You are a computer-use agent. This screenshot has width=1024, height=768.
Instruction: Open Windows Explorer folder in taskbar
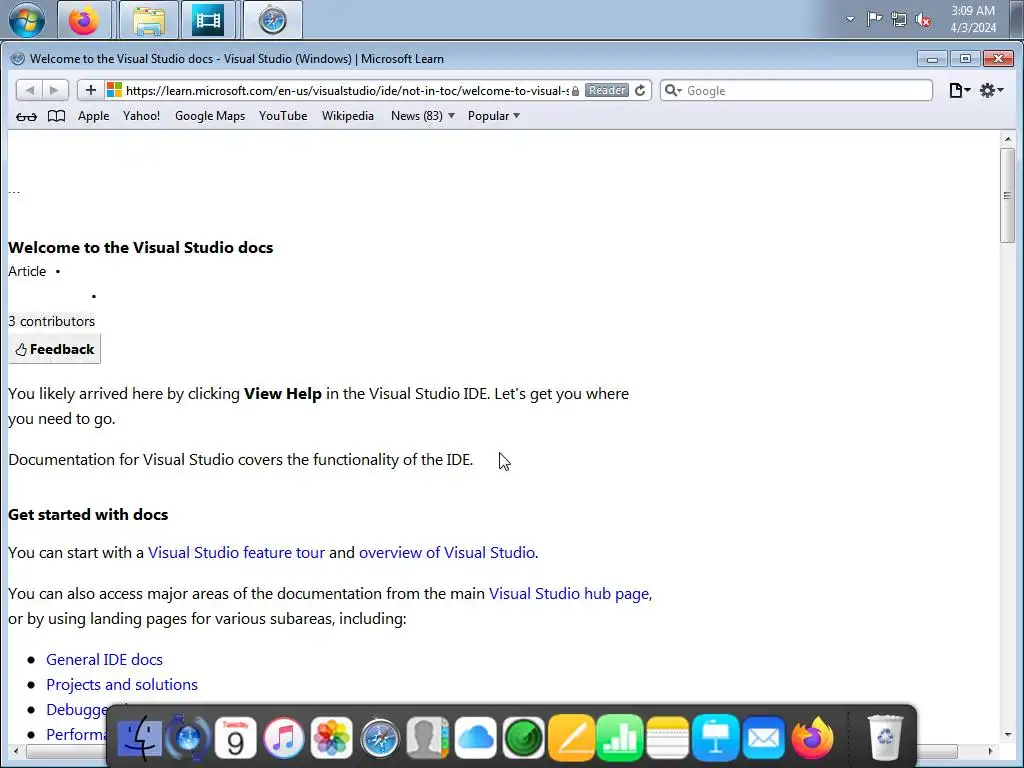[149, 20]
